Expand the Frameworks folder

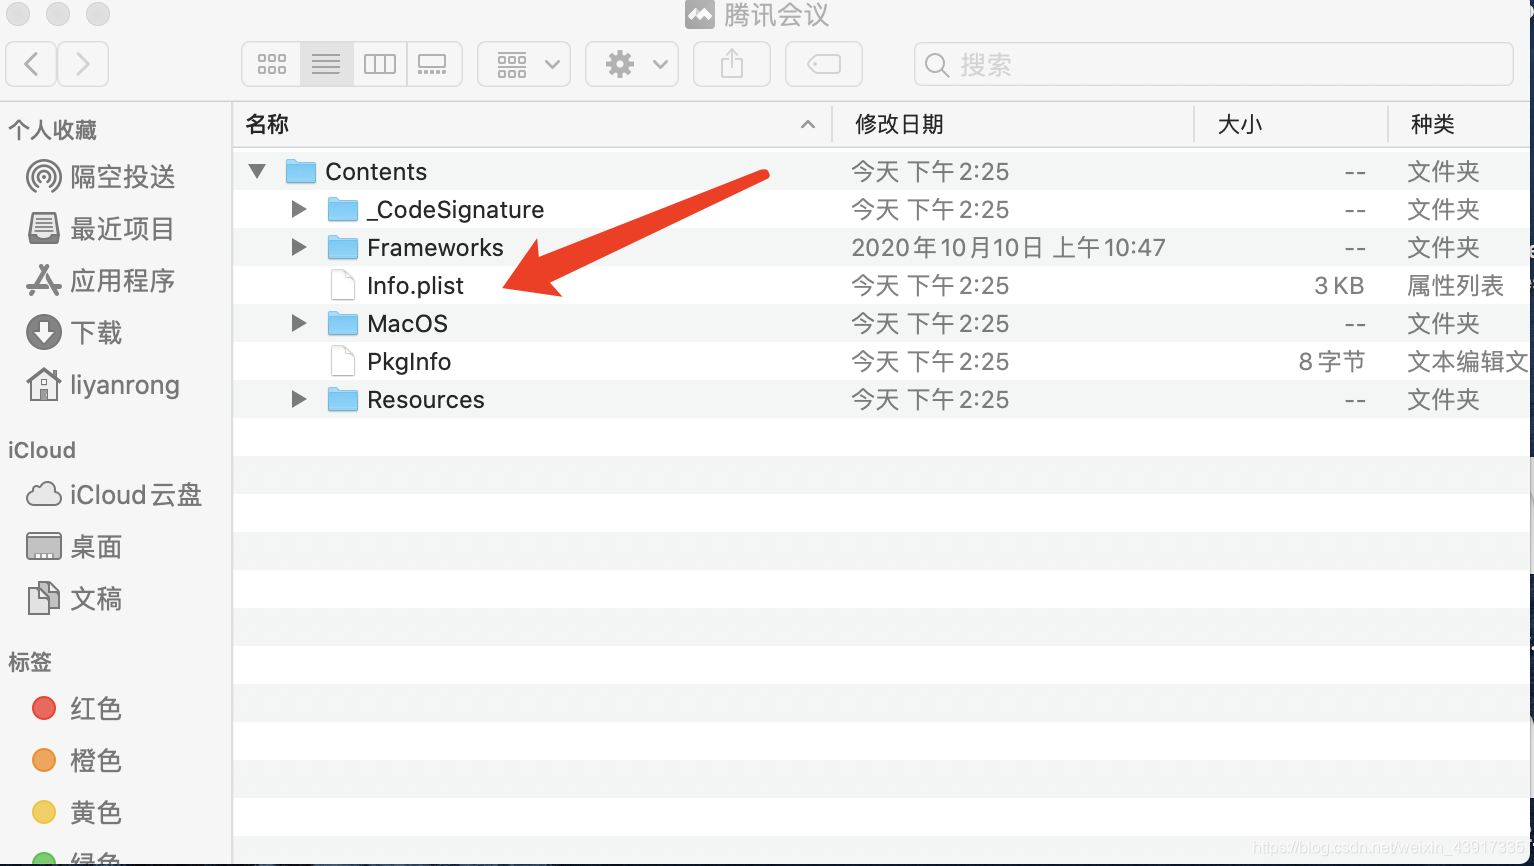click(x=298, y=247)
